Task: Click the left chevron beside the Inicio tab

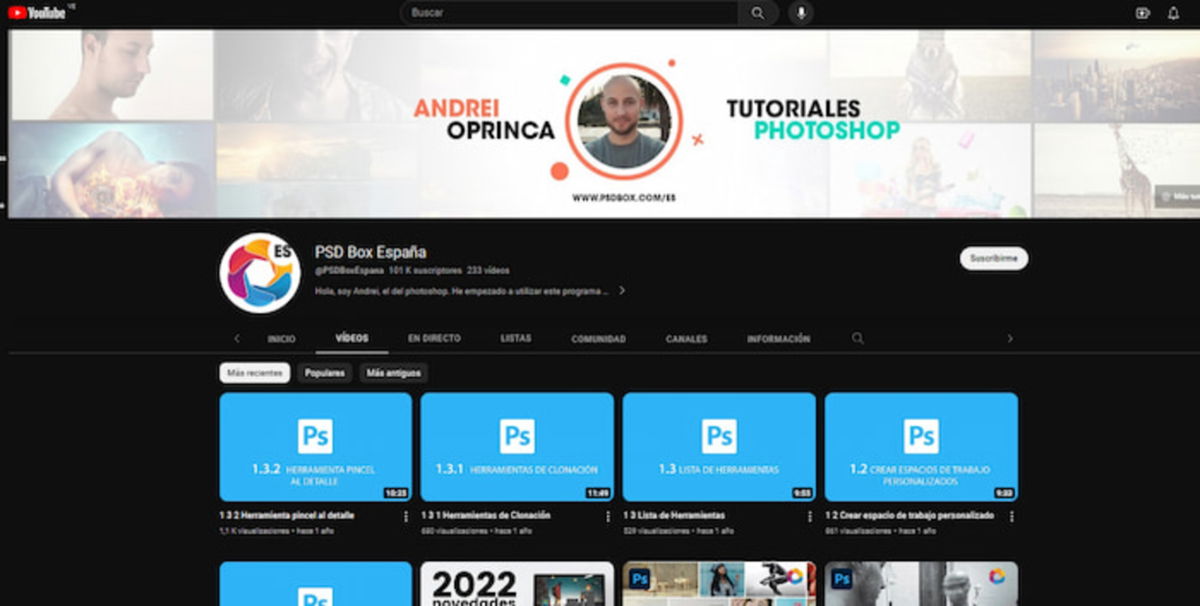Action: 237,339
